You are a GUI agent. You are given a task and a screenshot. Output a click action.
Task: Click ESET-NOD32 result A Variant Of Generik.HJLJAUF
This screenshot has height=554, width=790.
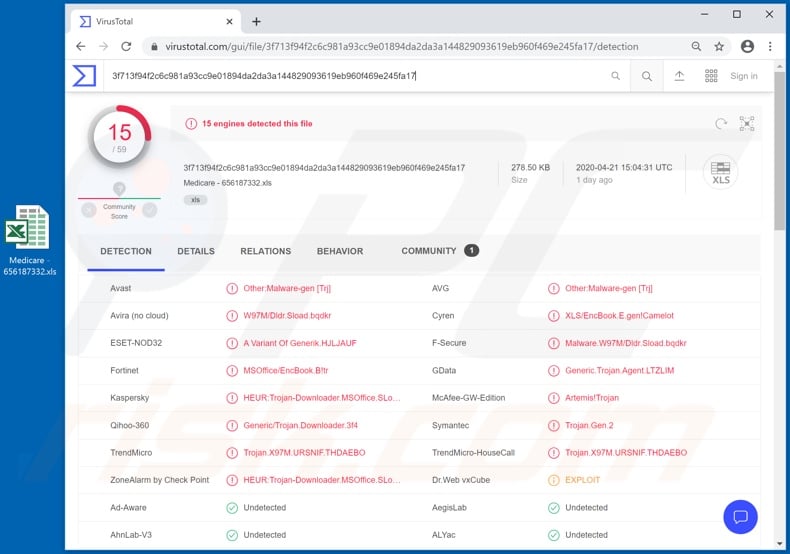pyautogui.click(x=300, y=343)
